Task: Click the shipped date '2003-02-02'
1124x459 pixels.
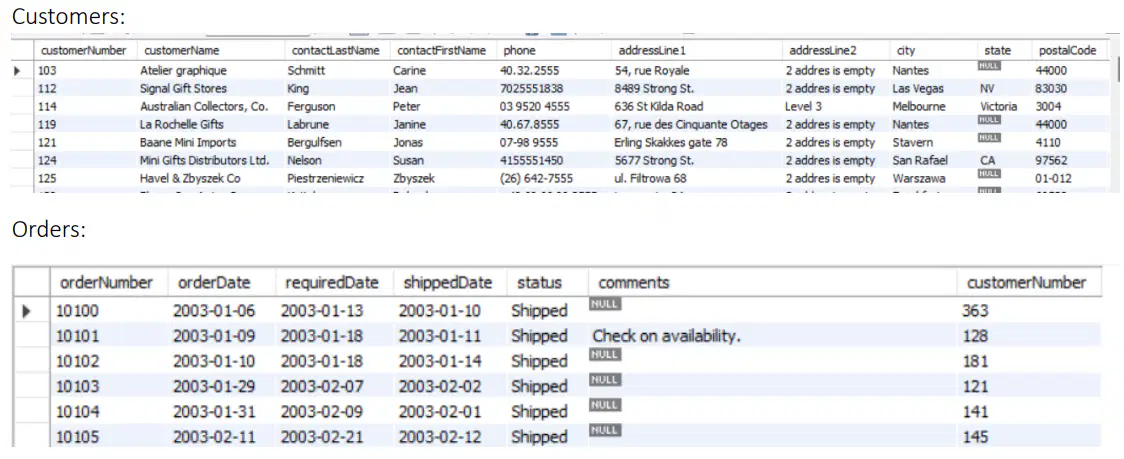Action: (439, 387)
